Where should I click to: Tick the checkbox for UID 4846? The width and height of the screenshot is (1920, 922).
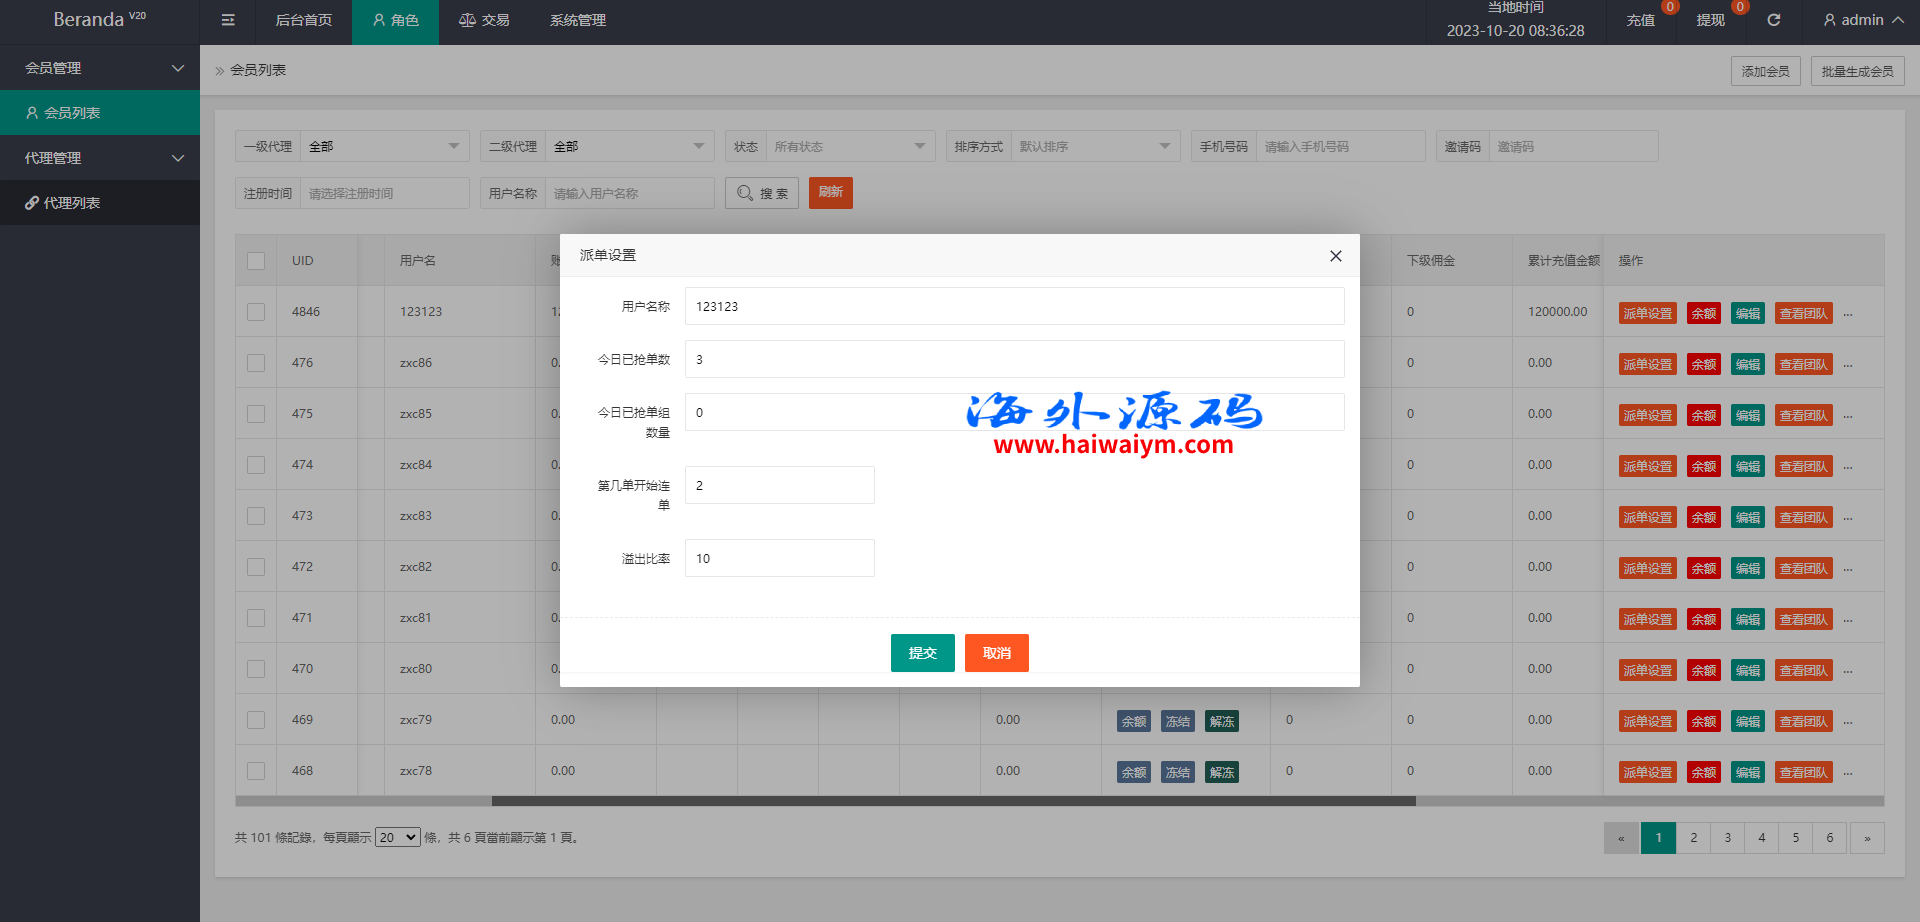coord(256,312)
